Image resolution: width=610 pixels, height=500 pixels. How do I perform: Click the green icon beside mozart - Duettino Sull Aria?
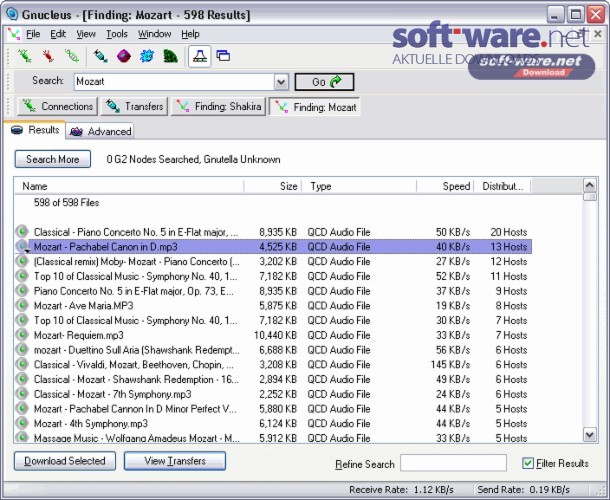click(22, 349)
